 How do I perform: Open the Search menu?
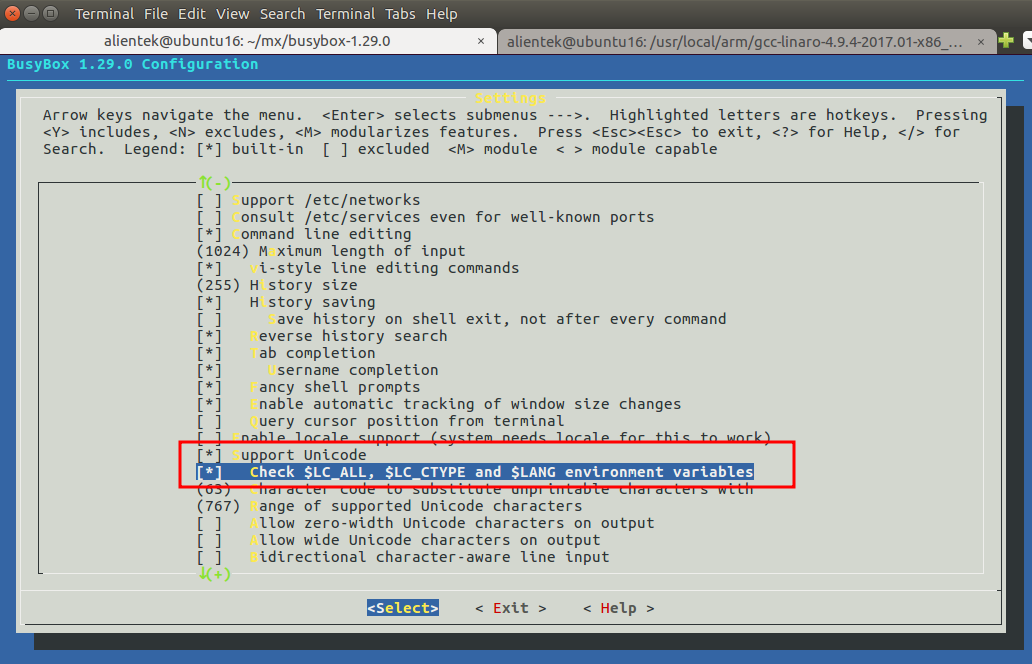coord(282,14)
